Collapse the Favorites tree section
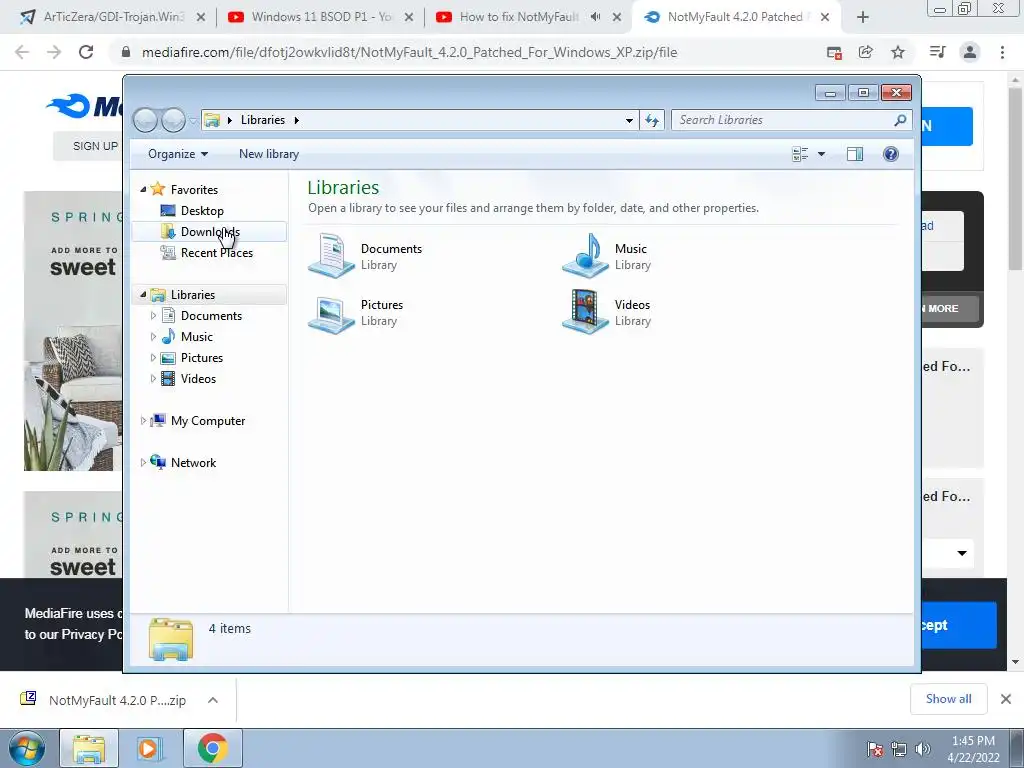 coord(143,189)
